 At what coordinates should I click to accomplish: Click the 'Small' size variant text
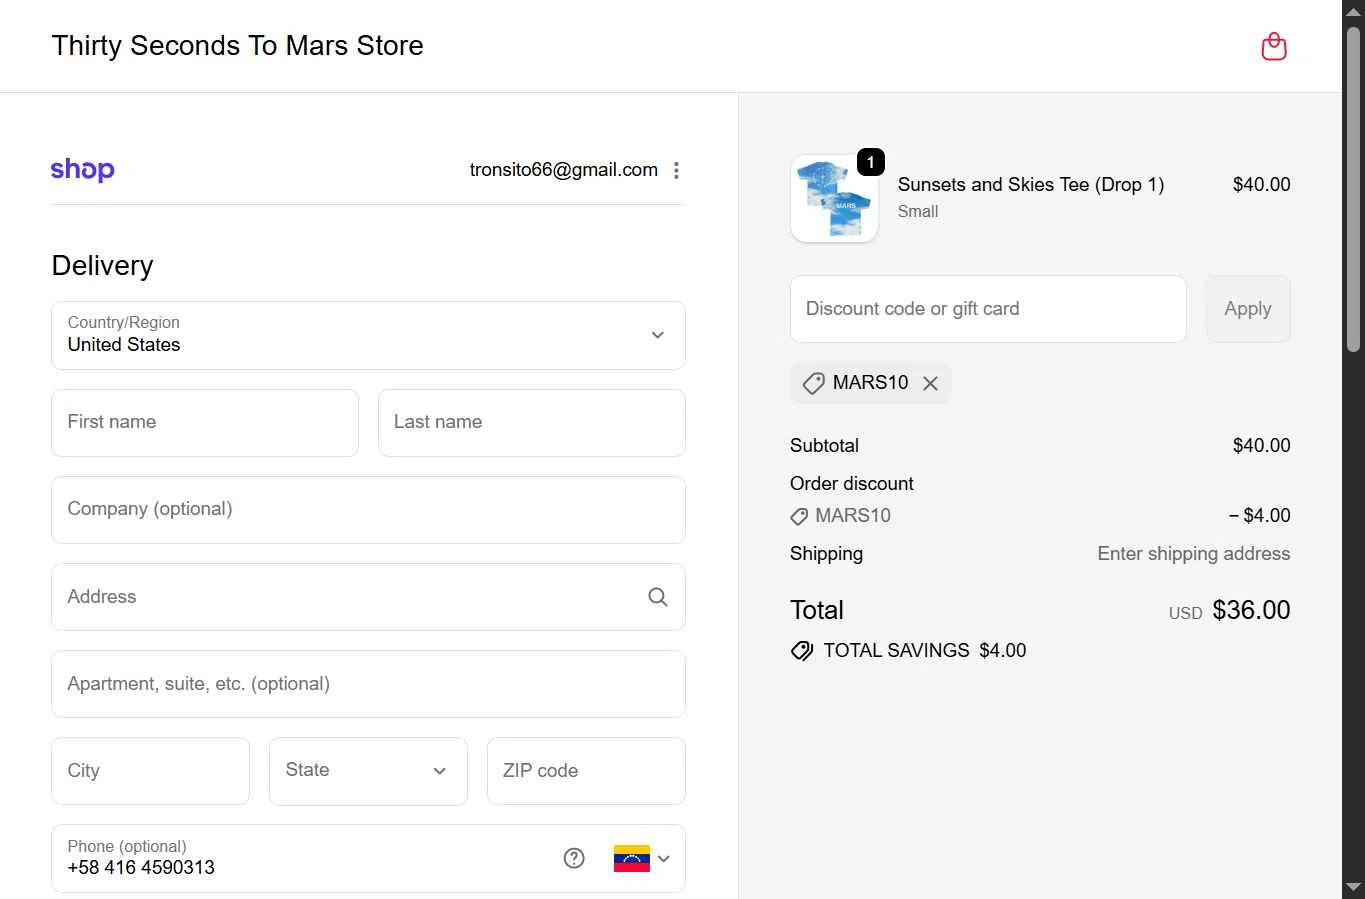click(918, 212)
